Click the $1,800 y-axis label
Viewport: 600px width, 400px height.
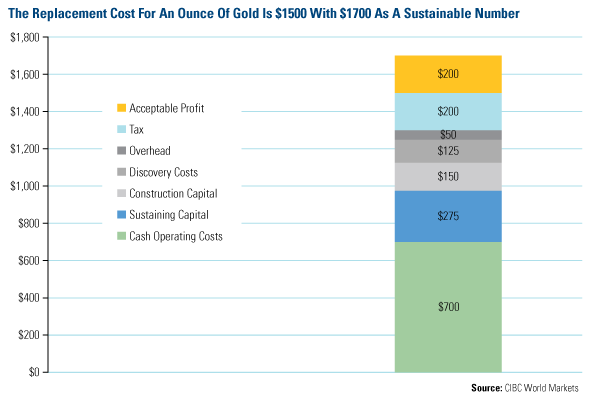[x=24, y=37]
